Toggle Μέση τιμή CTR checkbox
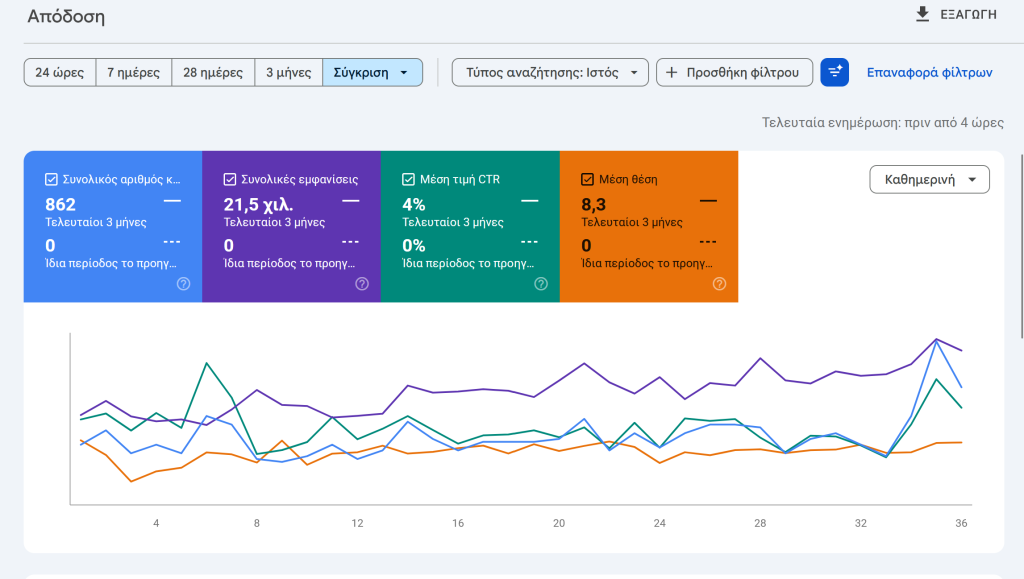The height and width of the screenshot is (579, 1024). tap(408, 180)
